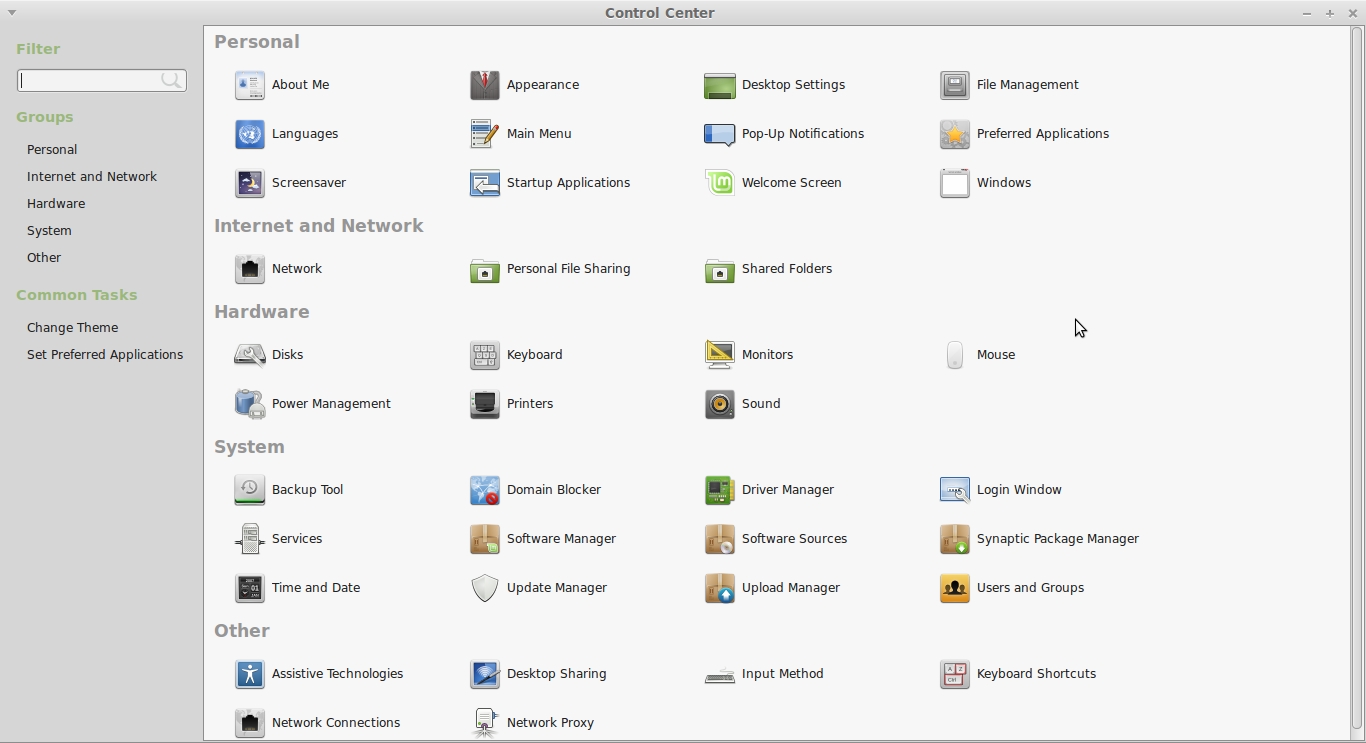This screenshot has height=743, width=1366.
Task: Open the Appearance tuxedo icon
Action: tap(484, 85)
